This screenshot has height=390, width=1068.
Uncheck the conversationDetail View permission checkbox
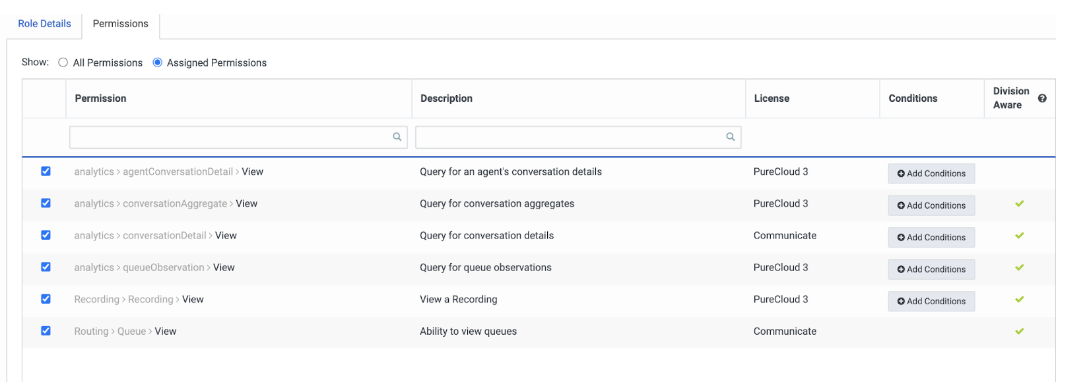pyautogui.click(x=46, y=235)
